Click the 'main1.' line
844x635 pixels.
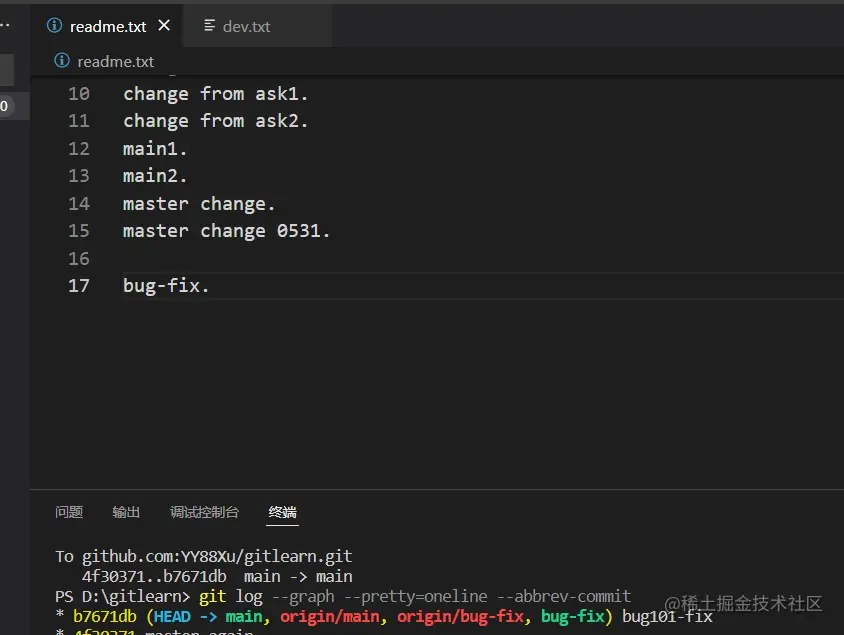(x=155, y=149)
